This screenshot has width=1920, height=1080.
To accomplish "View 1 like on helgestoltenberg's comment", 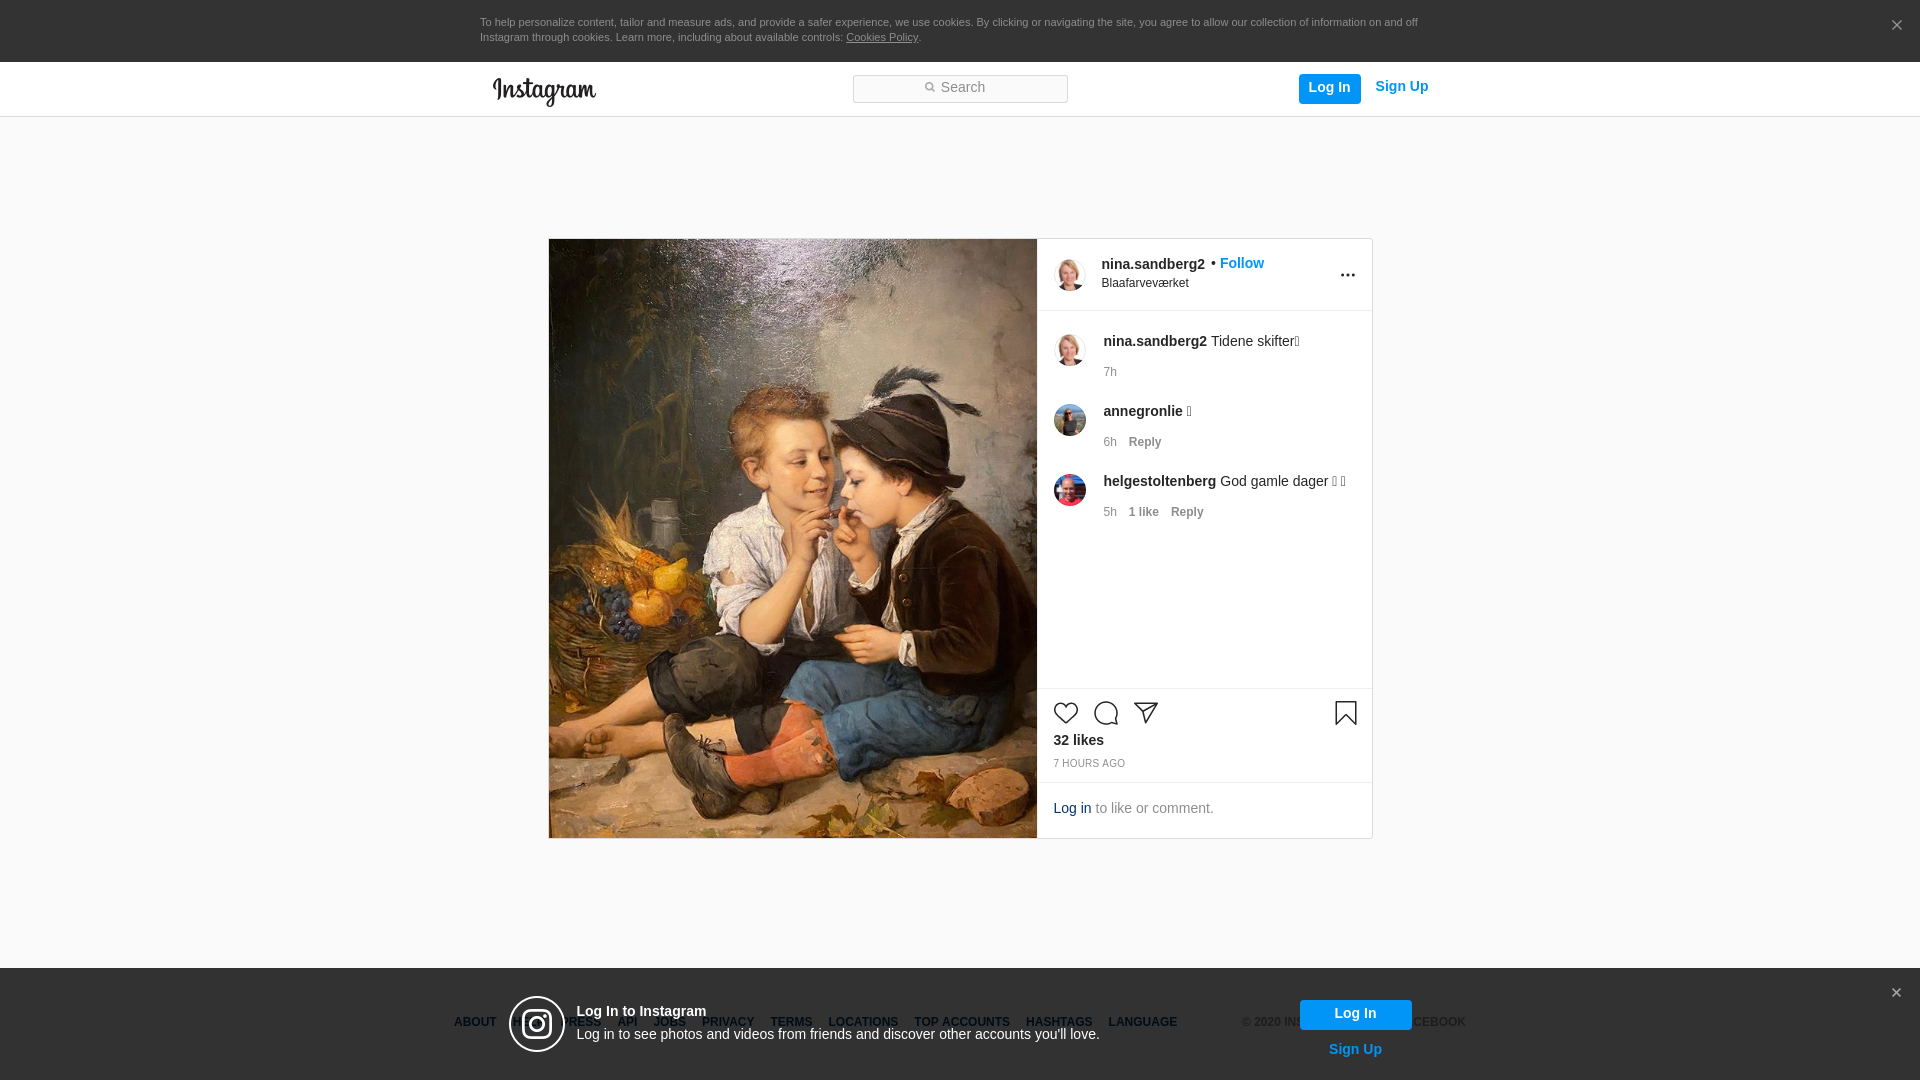I will [x=1144, y=512].
